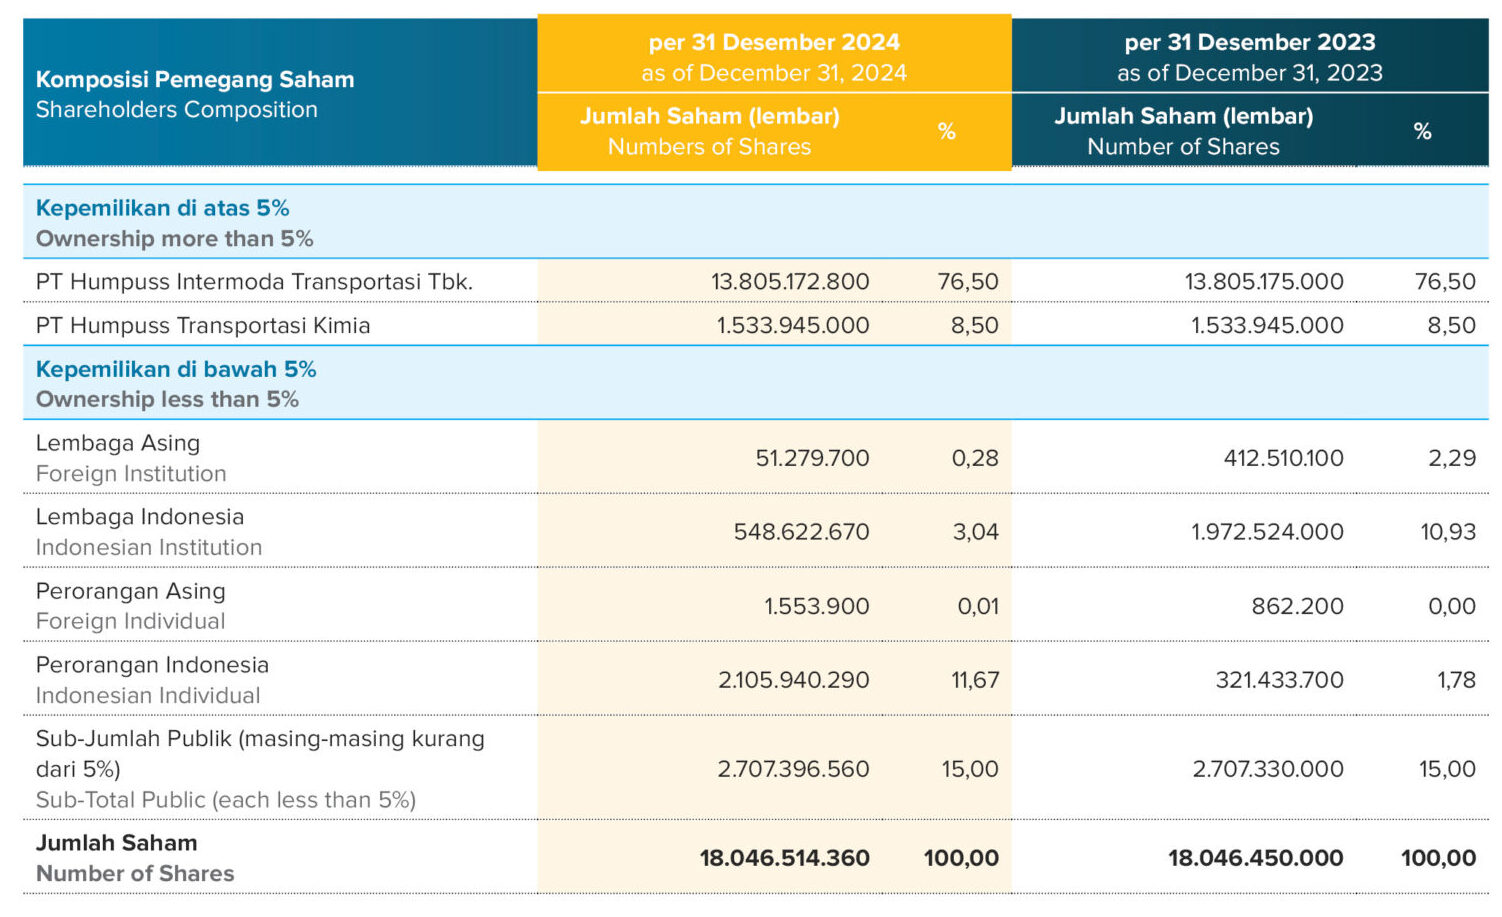Viewport: 1502px width, 917px height.
Task: Select the "Ownership less than 5%" section label
Action: click(x=168, y=400)
